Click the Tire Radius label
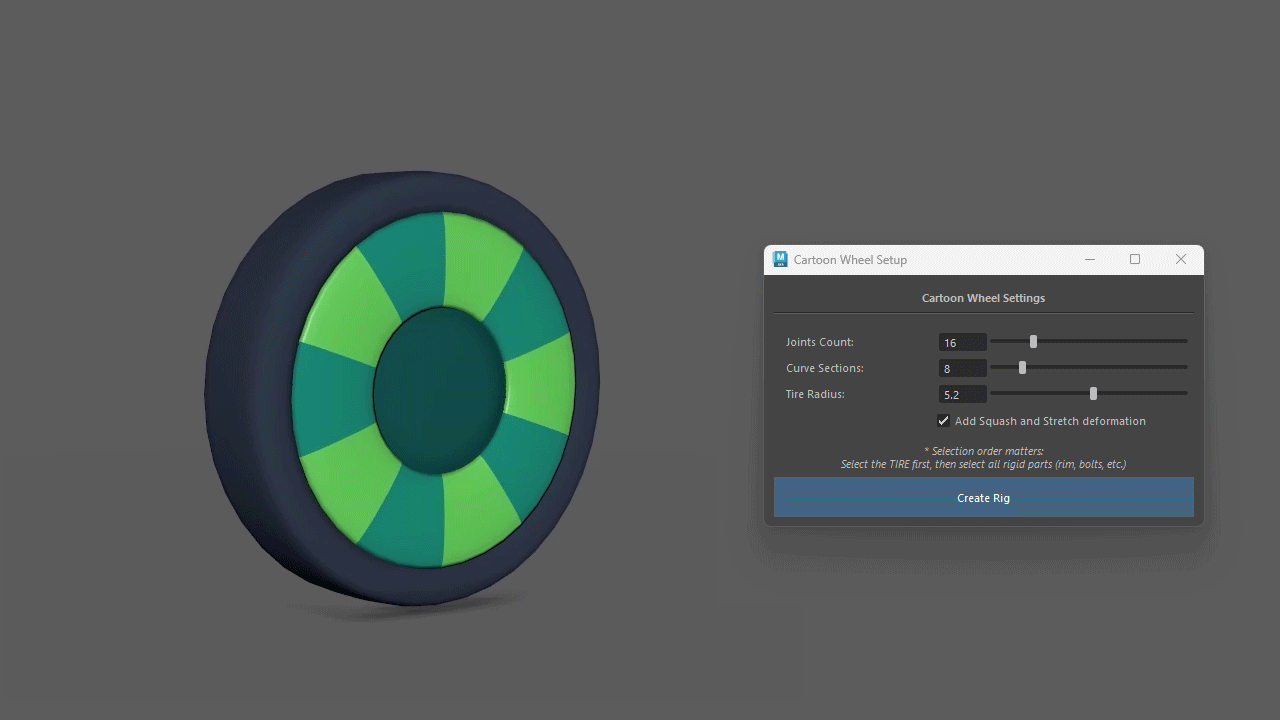Image resolution: width=1280 pixels, height=720 pixels. point(815,394)
